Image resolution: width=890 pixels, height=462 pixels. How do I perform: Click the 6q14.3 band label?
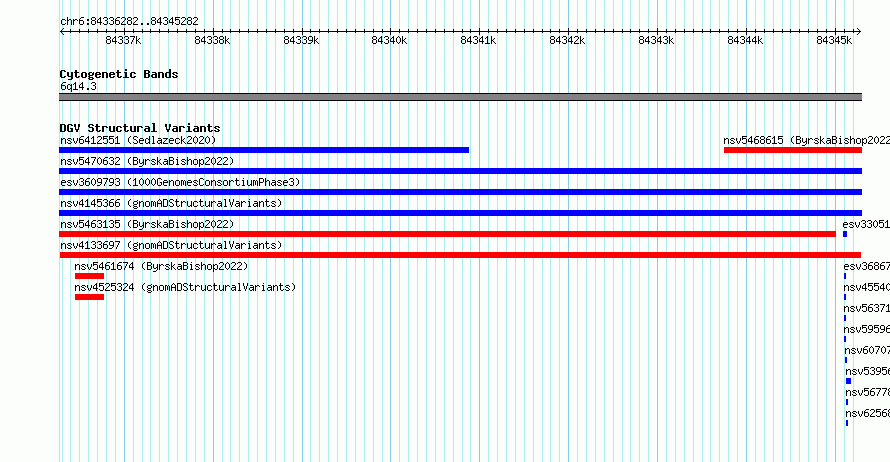(78, 86)
